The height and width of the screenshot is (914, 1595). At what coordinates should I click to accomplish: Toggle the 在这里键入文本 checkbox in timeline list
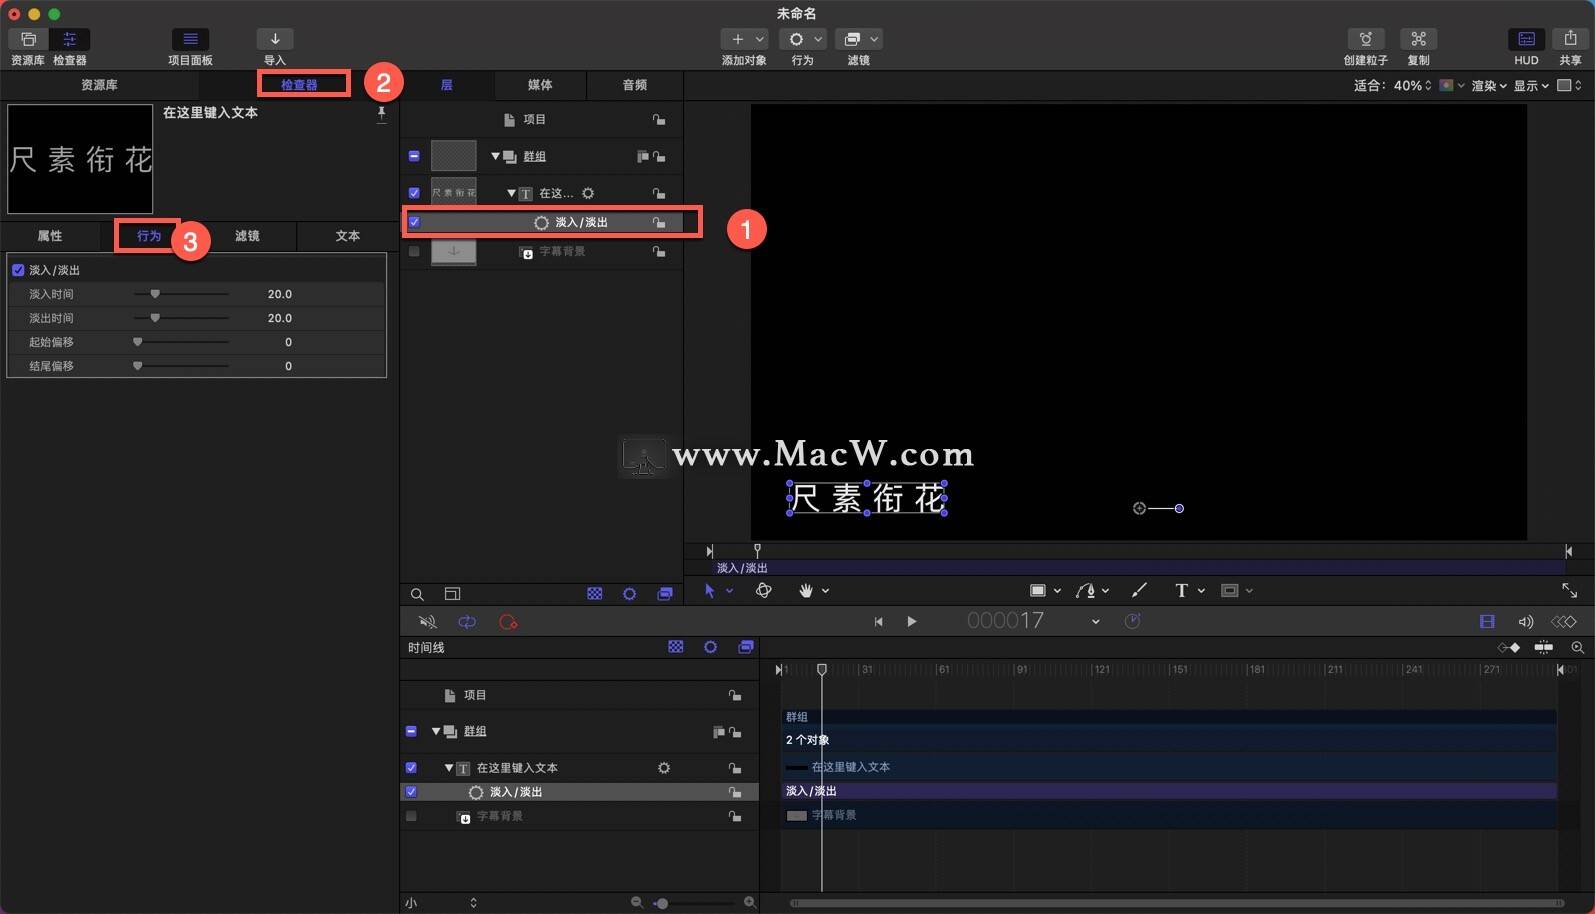[411, 768]
